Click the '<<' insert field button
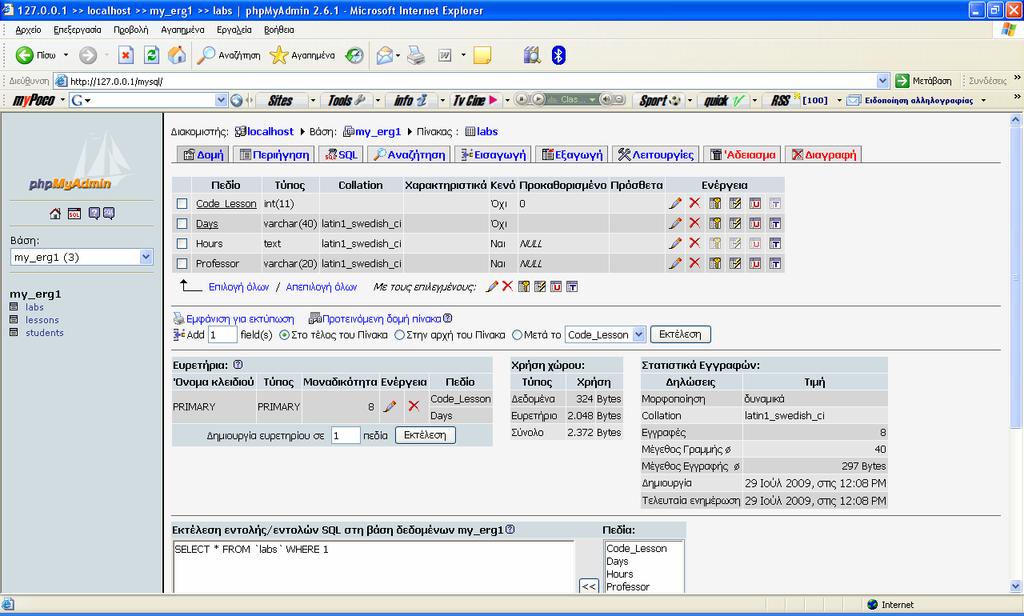This screenshot has height=616, width=1024. pyautogui.click(x=588, y=586)
